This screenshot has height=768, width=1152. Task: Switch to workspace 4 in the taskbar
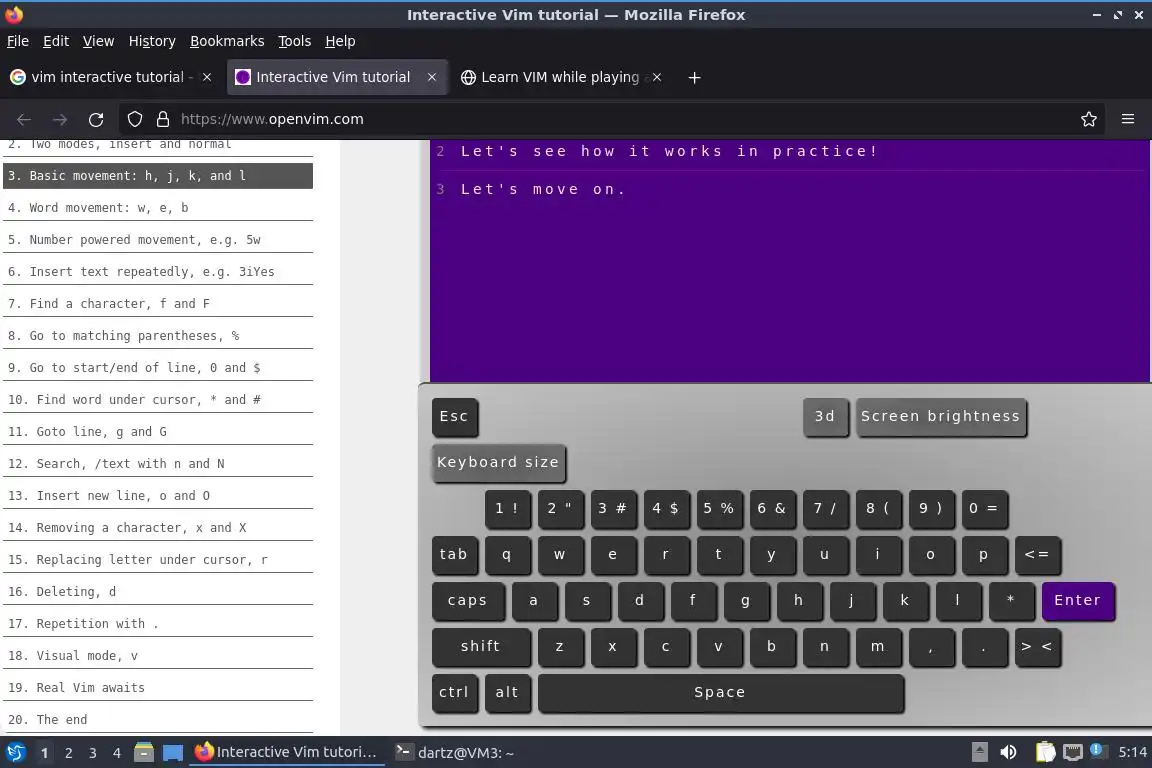point(116,753)
